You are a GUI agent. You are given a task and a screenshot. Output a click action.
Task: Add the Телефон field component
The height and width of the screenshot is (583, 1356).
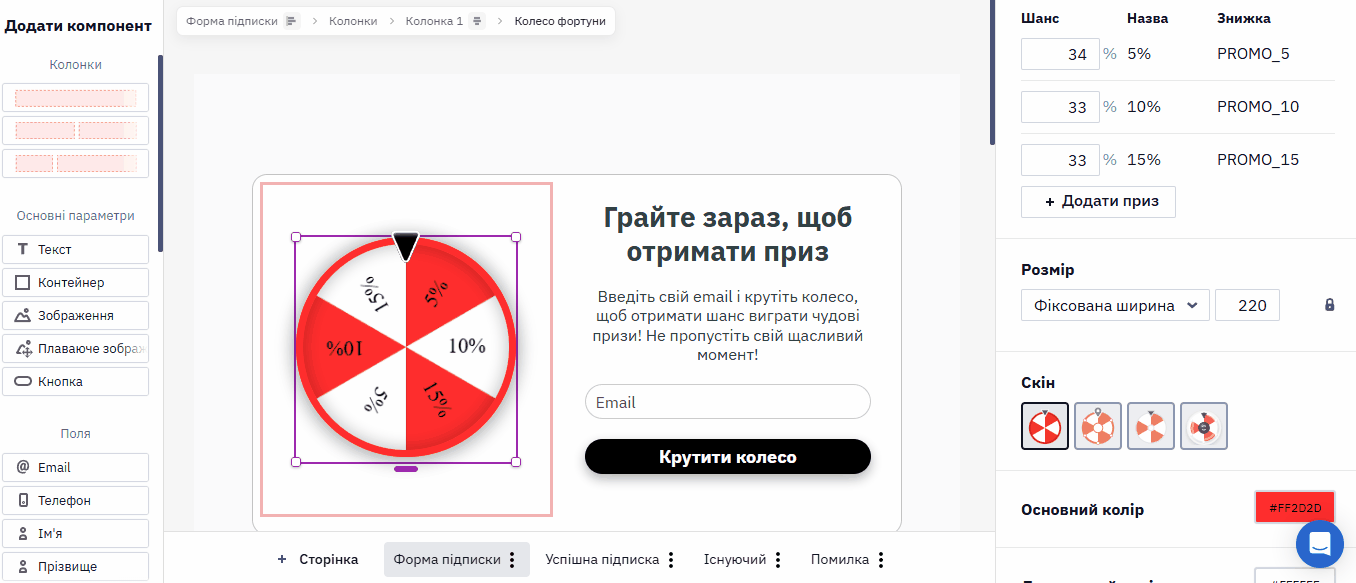pyautogui.click(x=76, y=500)
